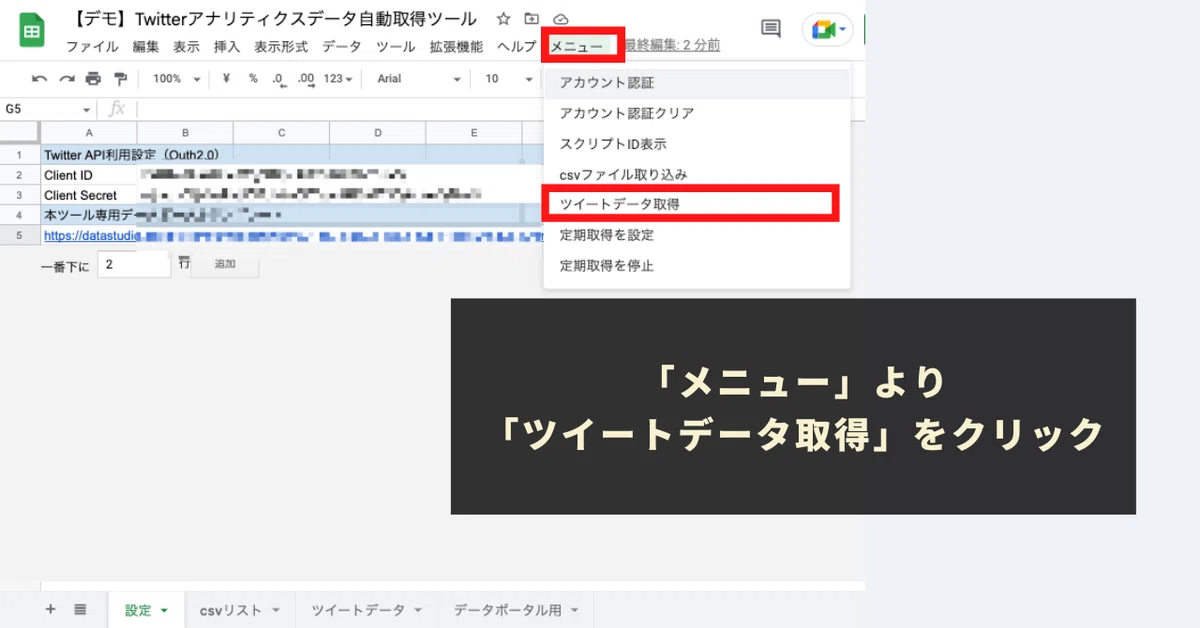1200x628 pixels.
Task: Choose スクリプトID表示 menu item
Action: coord(697,144)
